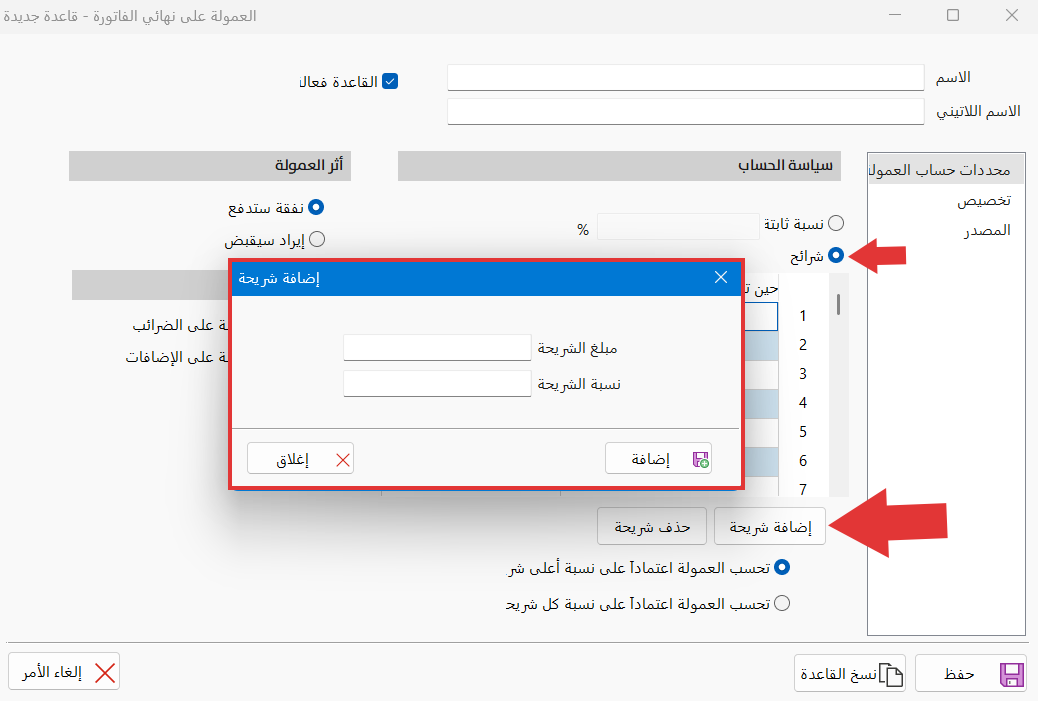Choose the شرائح radio option
The image size is (1038, 701).
[x=836, y=256]
